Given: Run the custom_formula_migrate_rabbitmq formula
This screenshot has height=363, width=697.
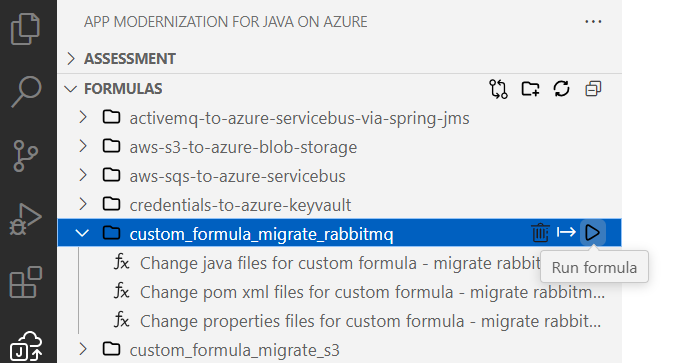Looking at the screenshot, I should [593, 232].
